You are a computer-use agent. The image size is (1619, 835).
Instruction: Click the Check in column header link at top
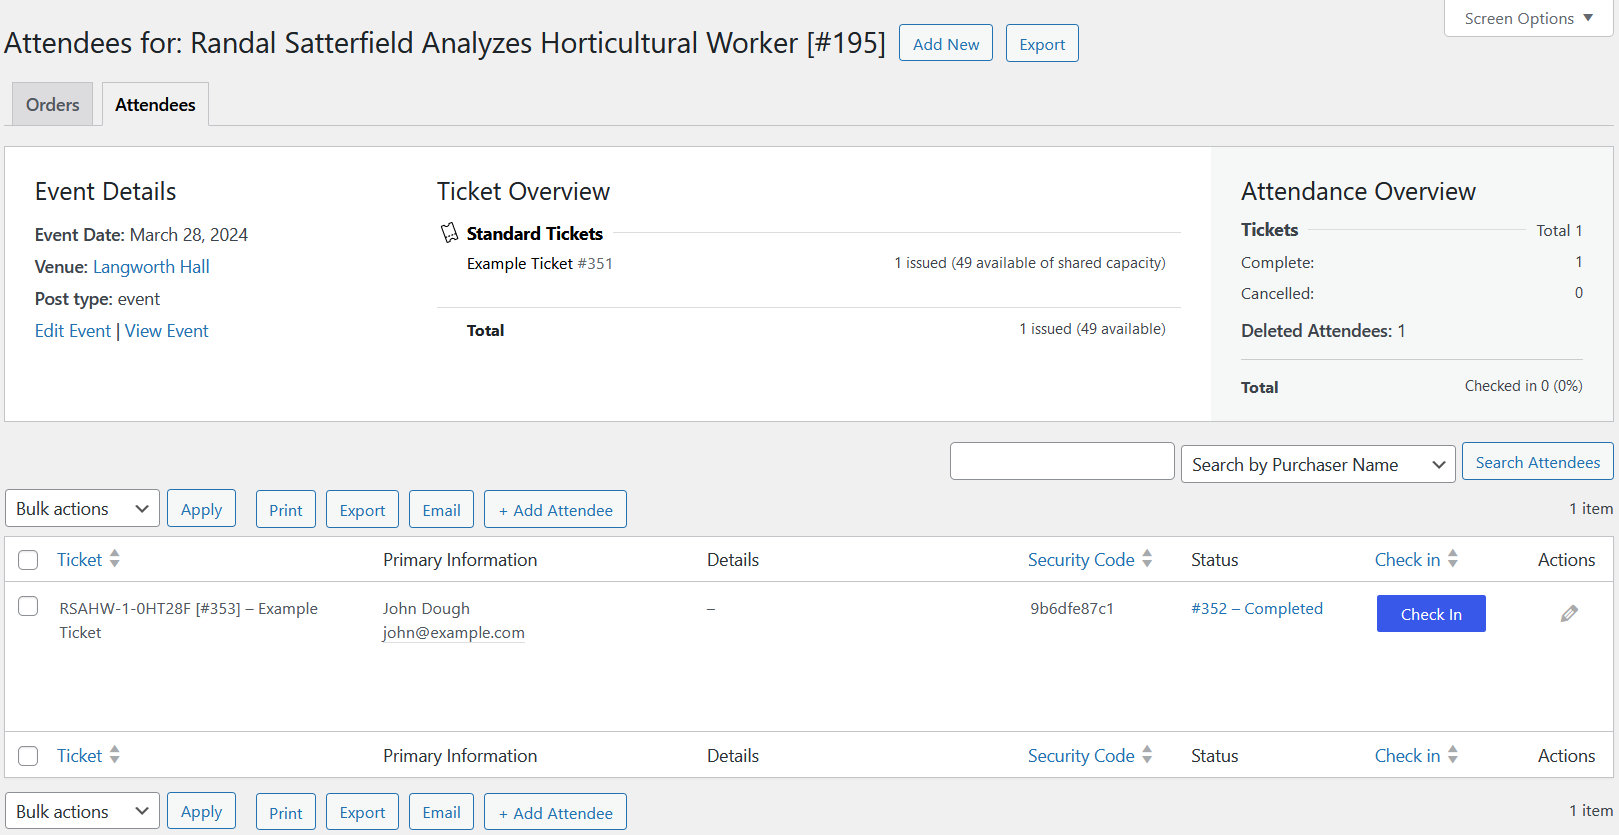coord(1407,559)
